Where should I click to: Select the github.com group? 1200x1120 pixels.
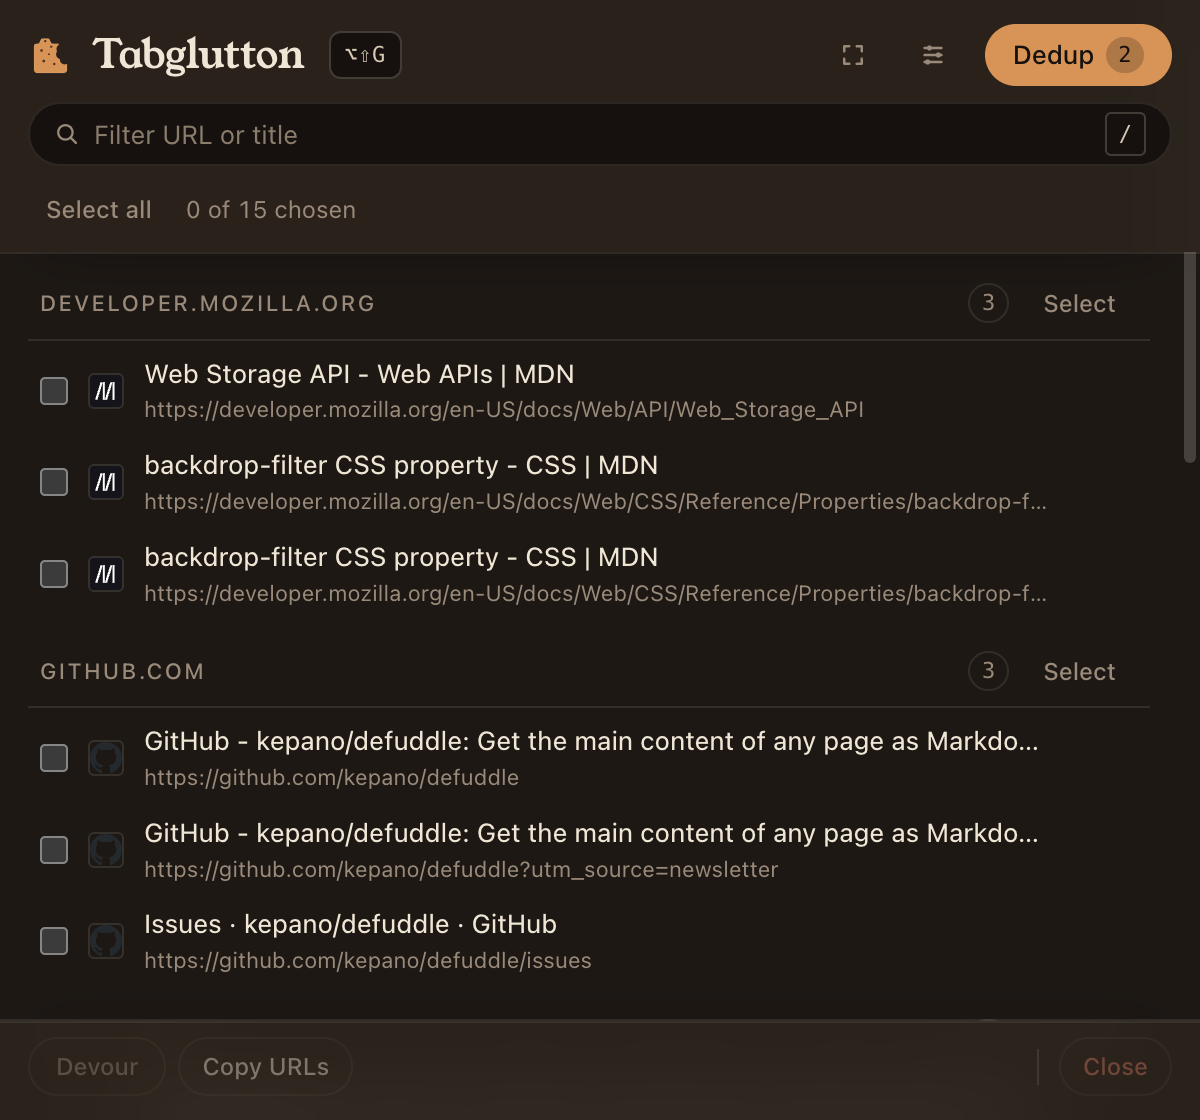pyautogui.click(x=1079, y=672)
